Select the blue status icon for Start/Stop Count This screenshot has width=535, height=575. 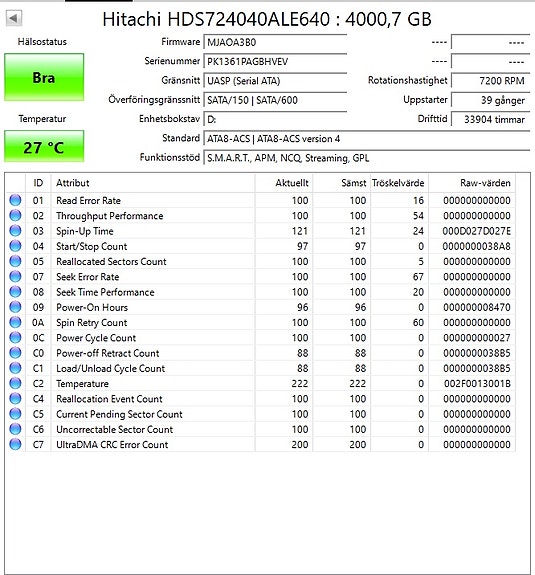point(15,246)
